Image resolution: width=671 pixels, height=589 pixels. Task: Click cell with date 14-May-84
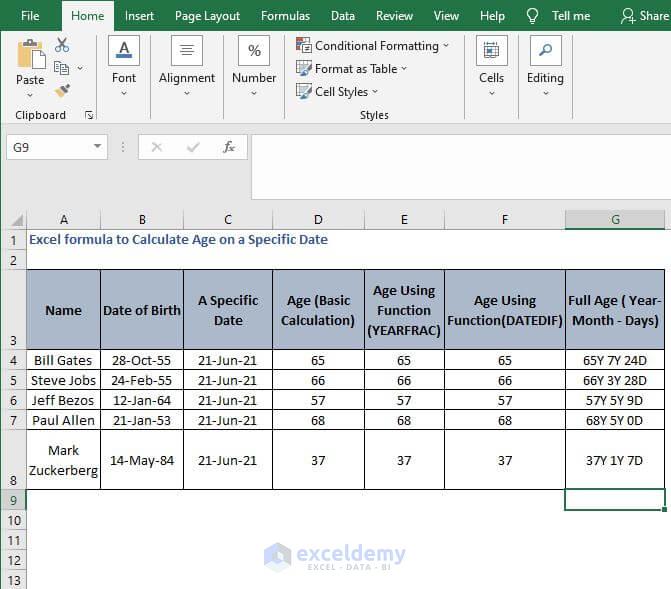point(142,460)
